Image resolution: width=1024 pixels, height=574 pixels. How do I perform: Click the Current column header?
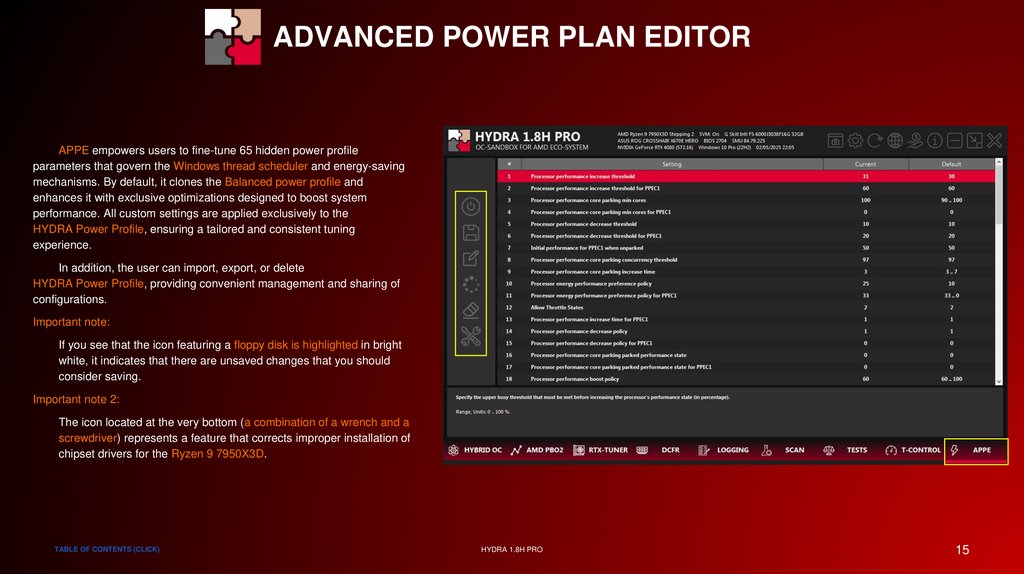(865, 164)
